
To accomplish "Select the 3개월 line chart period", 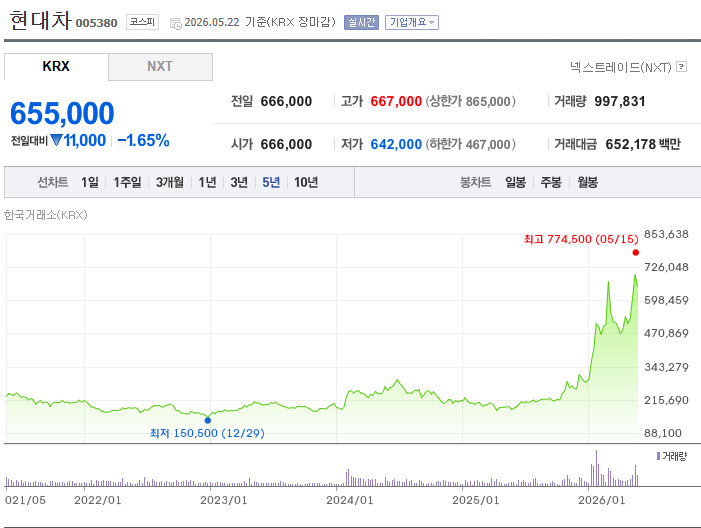I will pyautogui.click(x=169, y=182).
